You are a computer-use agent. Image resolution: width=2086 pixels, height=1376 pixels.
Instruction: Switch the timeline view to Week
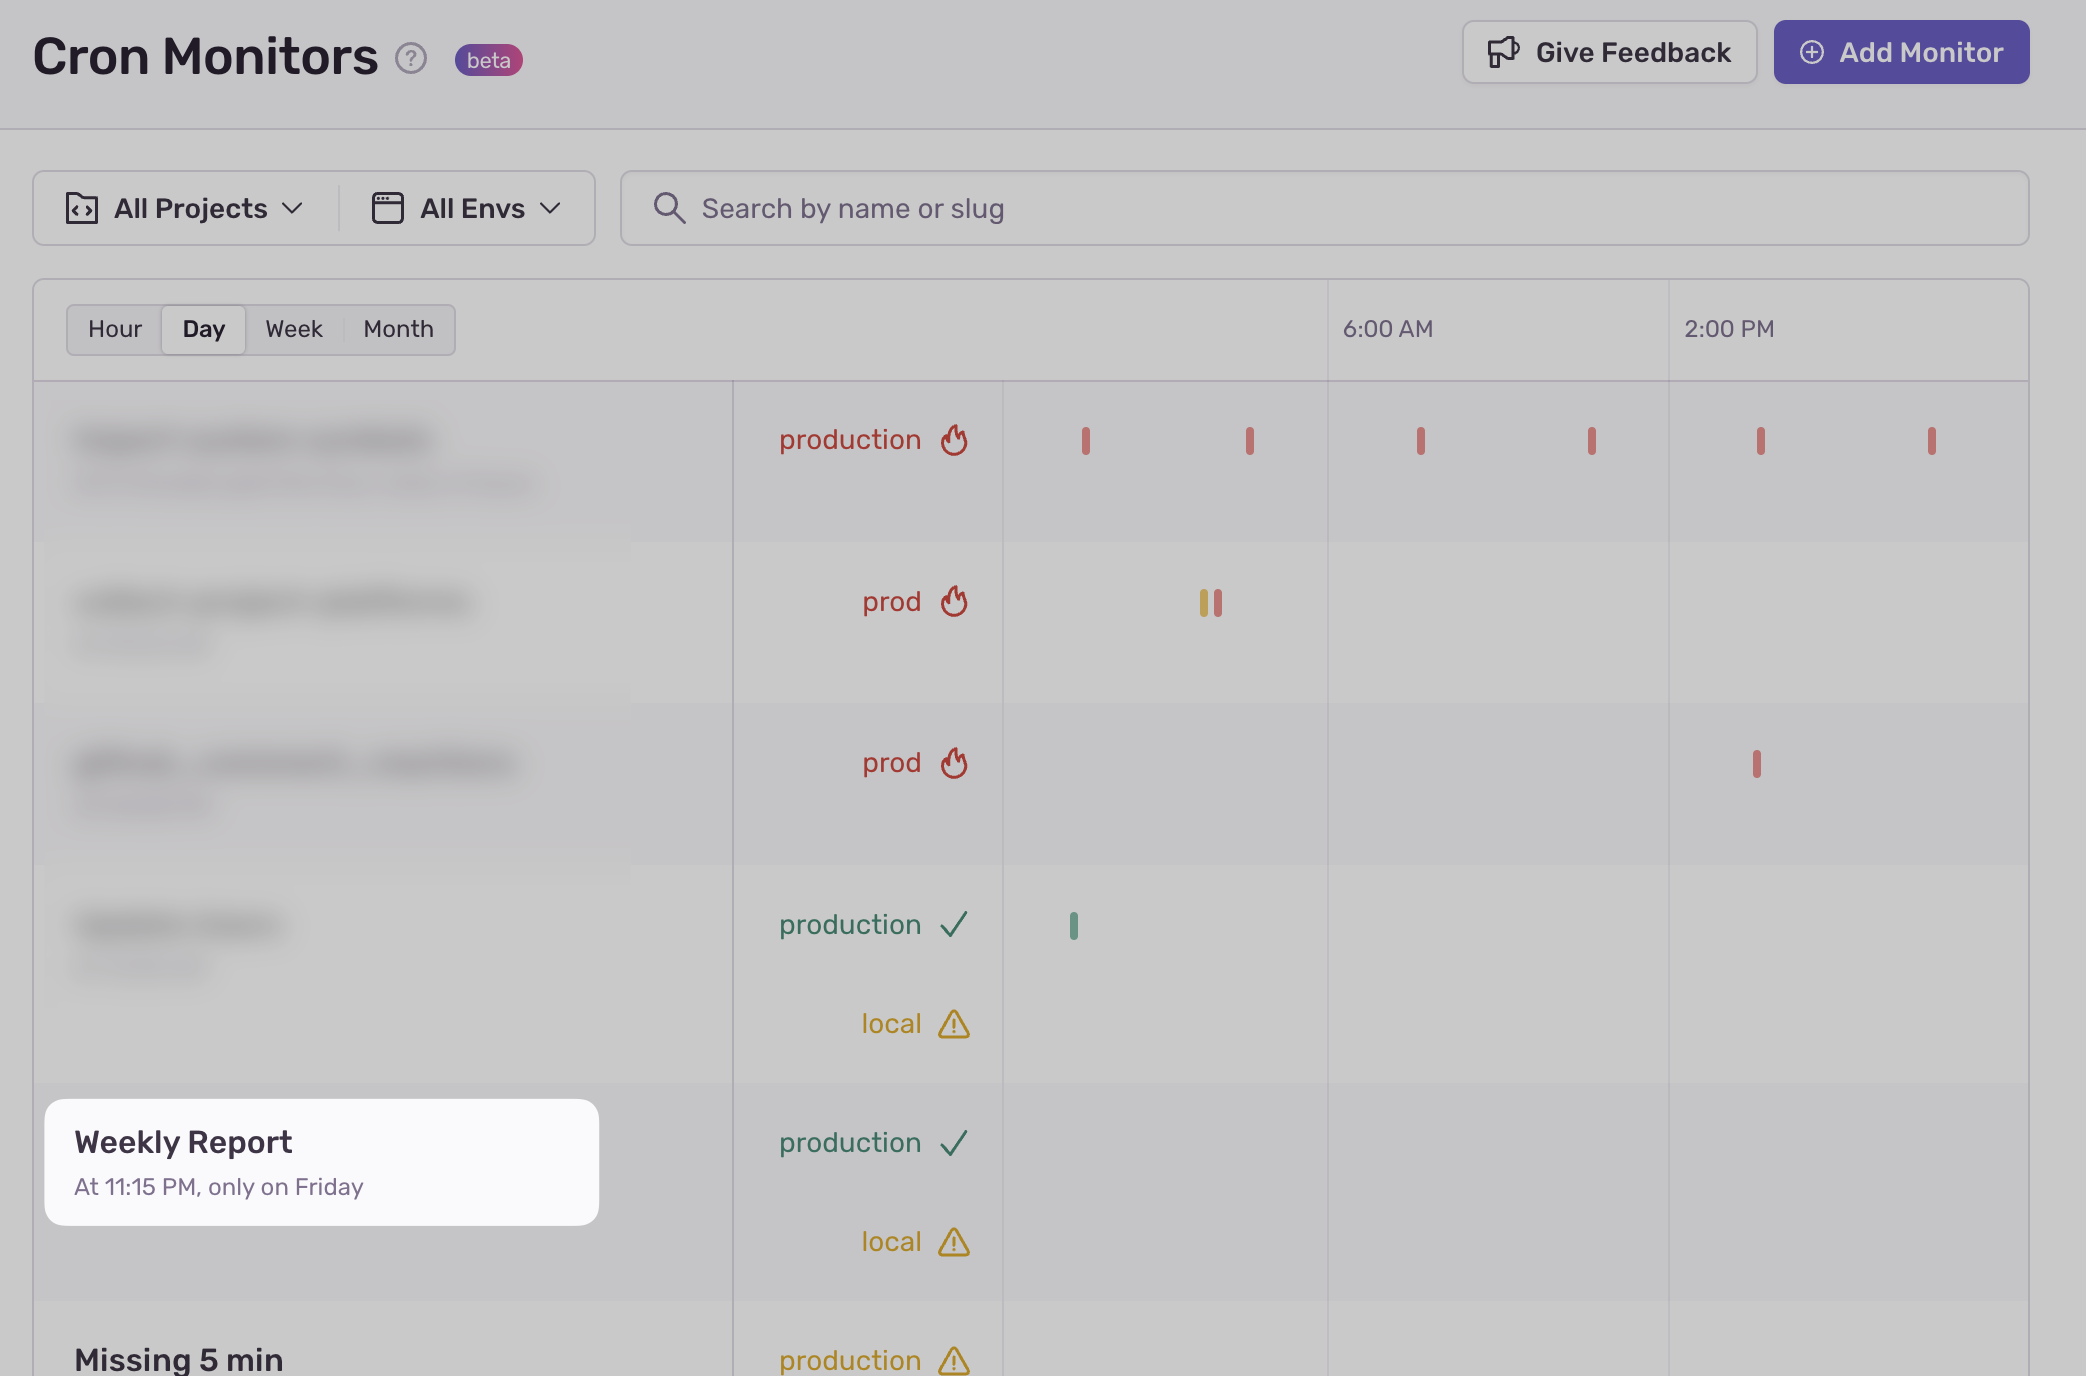(x=293, y=329)
